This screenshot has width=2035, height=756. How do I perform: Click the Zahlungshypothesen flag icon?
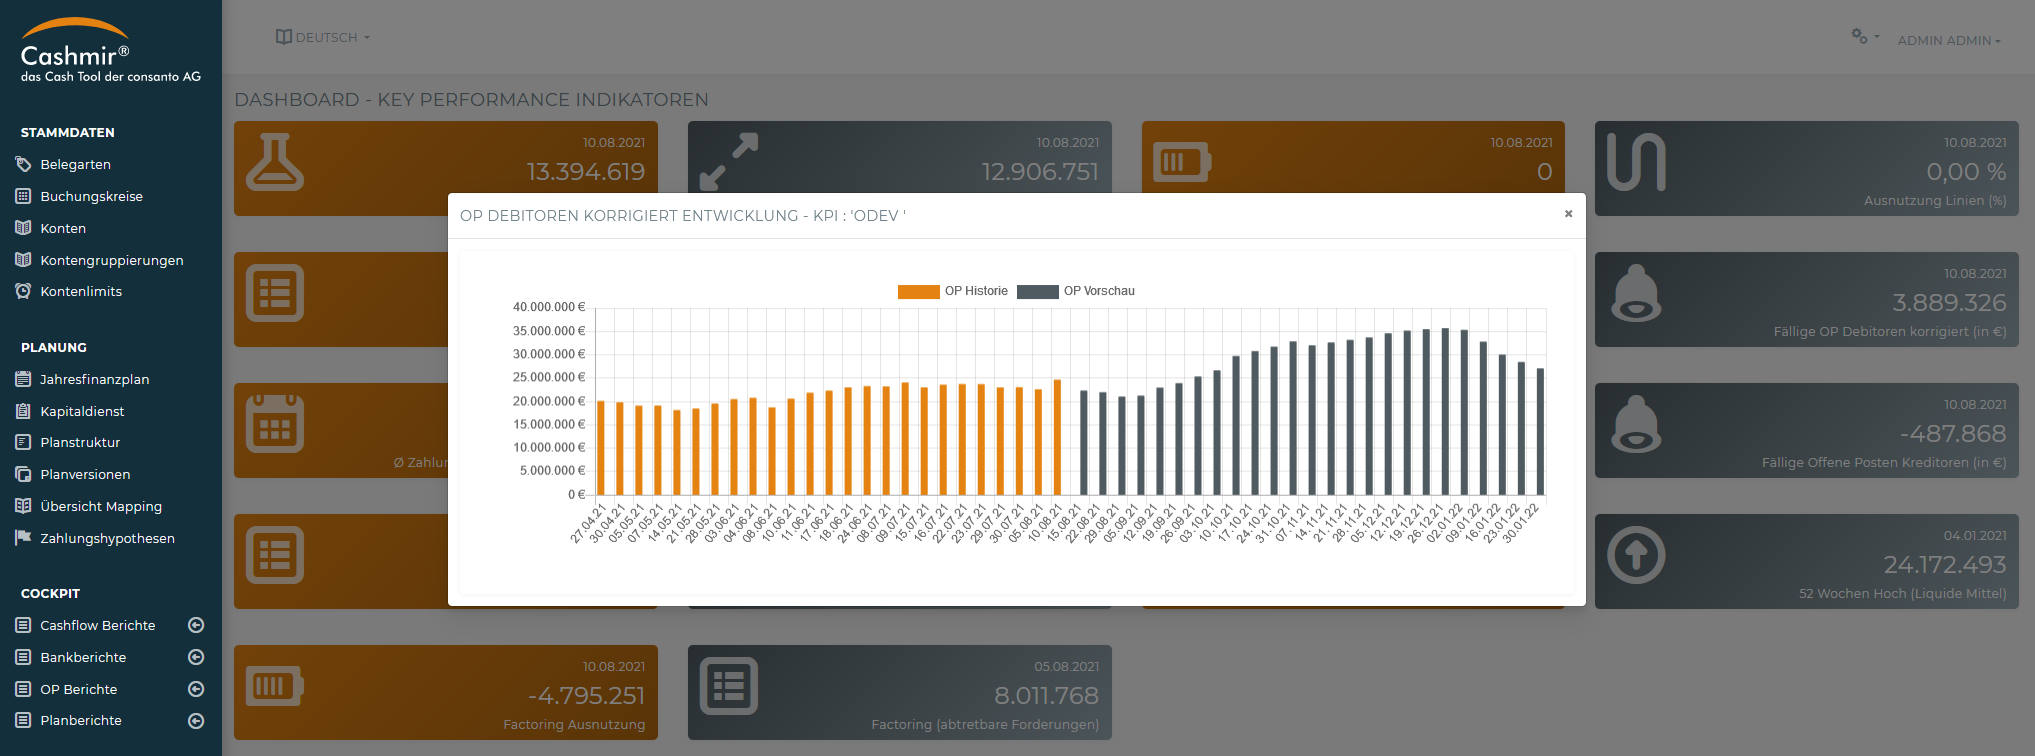(23, 538)
